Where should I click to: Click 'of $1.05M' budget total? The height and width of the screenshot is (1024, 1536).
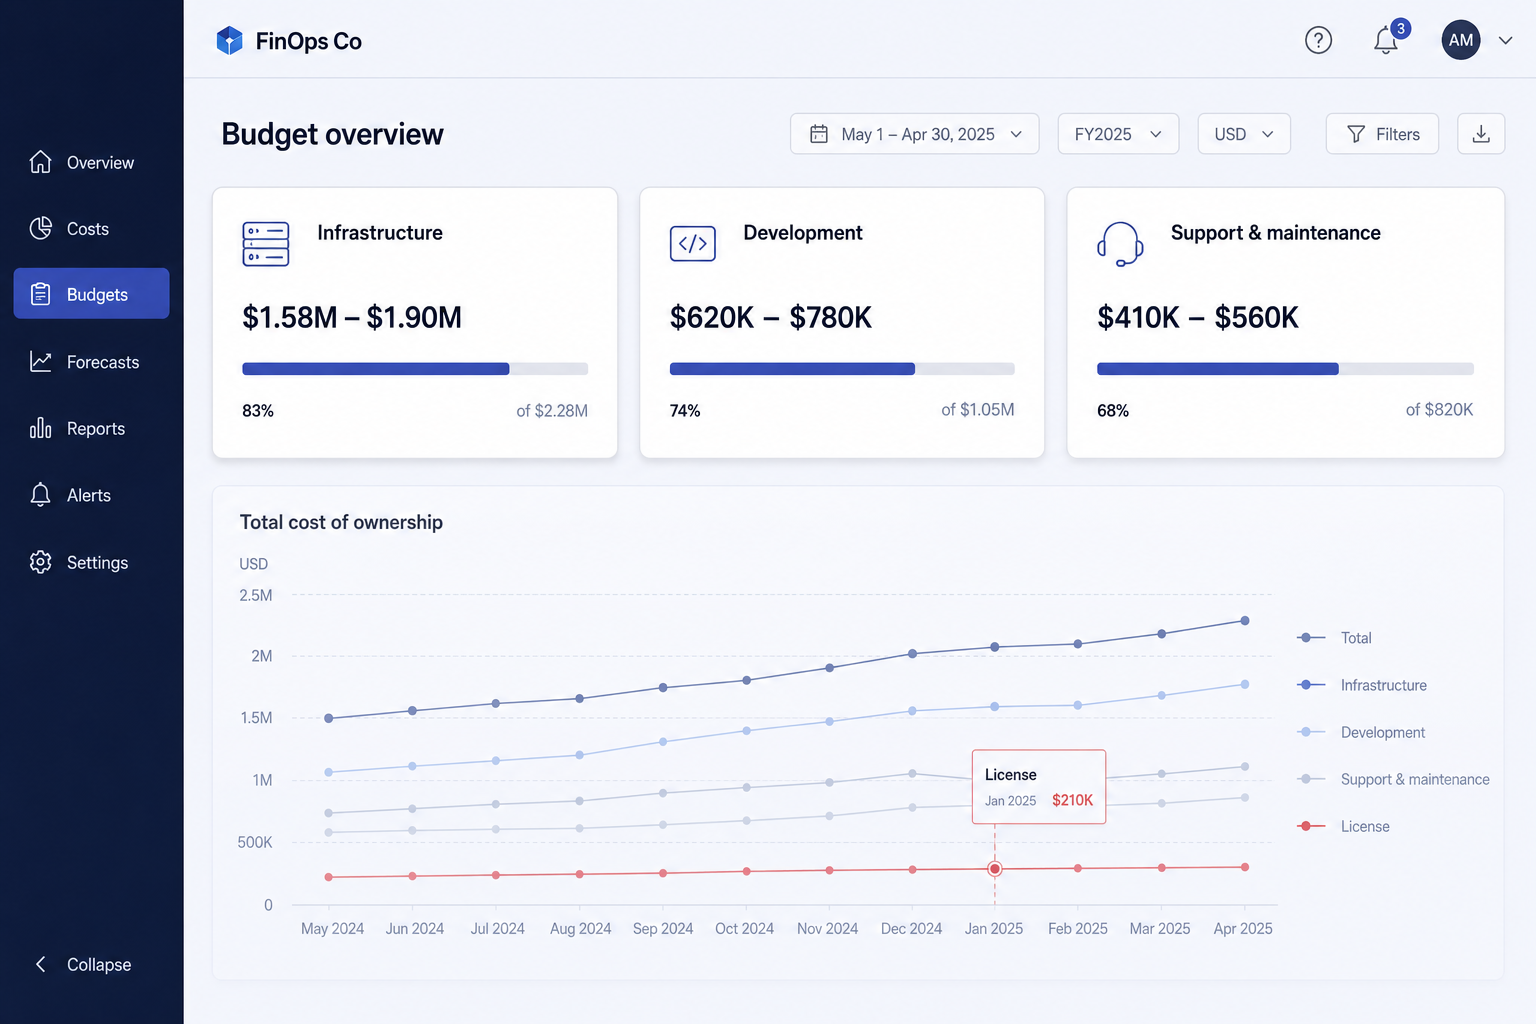[978, 410]
